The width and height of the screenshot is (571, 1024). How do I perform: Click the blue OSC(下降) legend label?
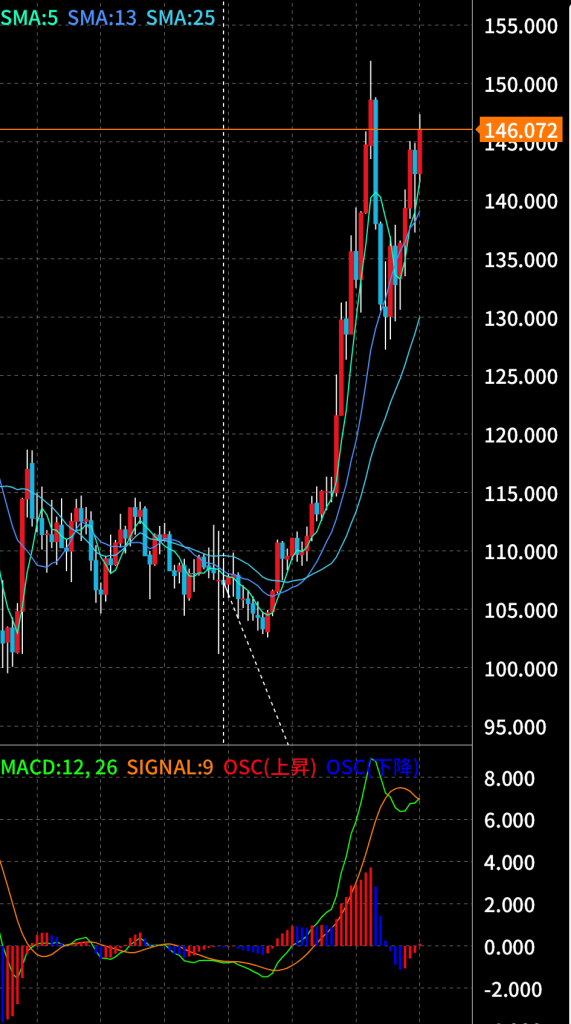pyautogui.click(x=372, y=767)
